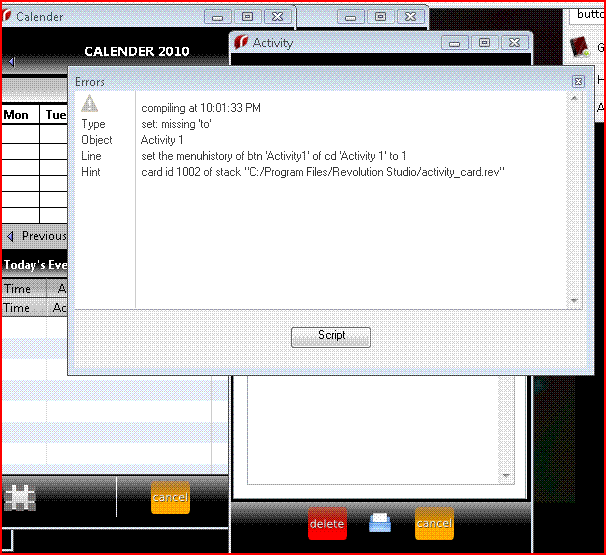Click the hint text 'card id 1002 of stack'

pos(323,172)
